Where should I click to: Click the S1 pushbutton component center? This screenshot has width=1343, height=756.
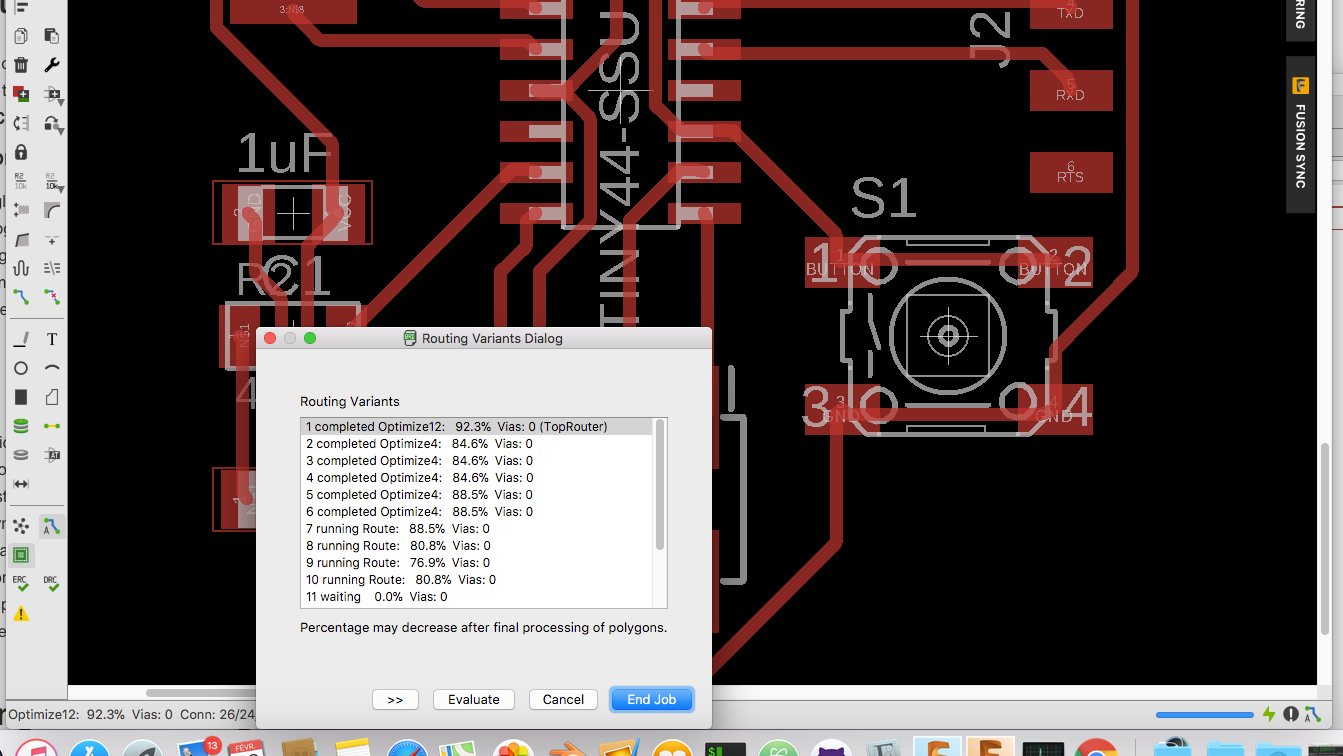(x=947, y=335)
